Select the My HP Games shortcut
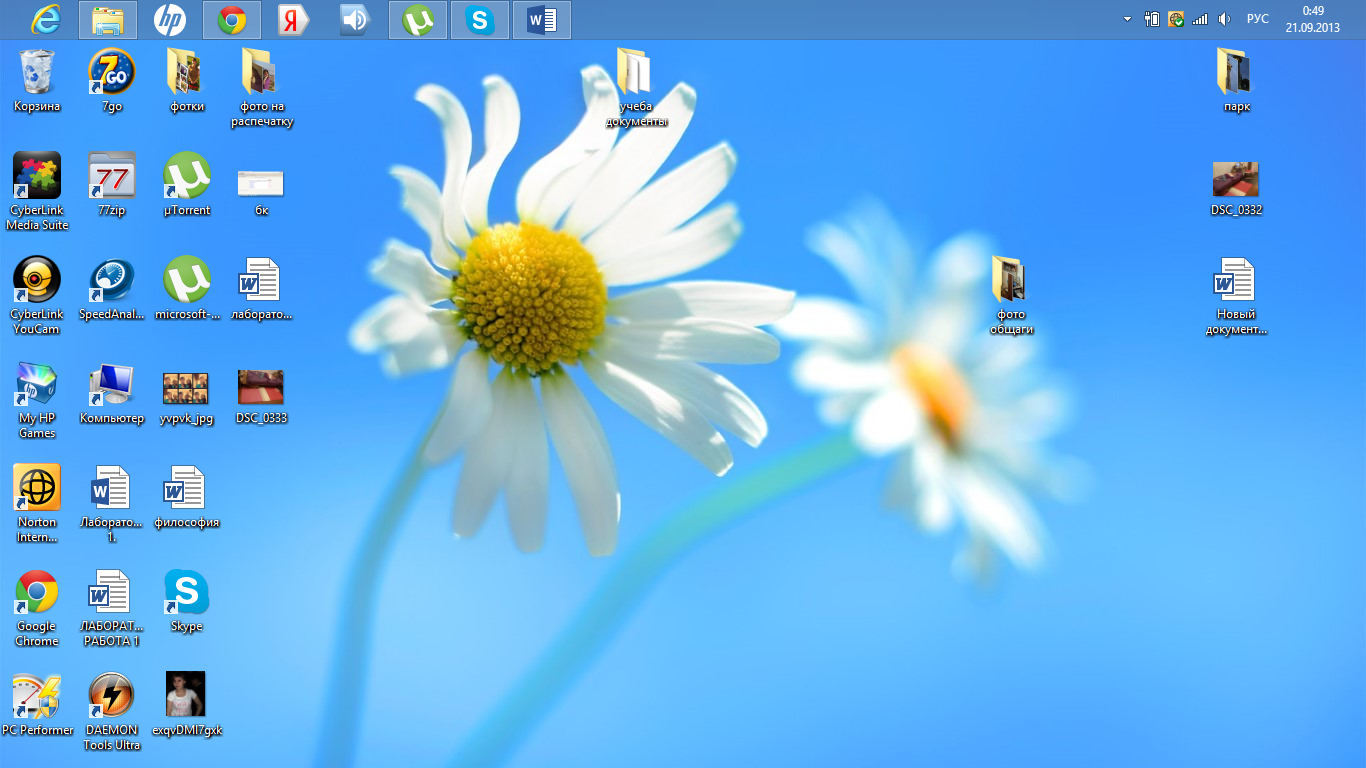The image size is (1366, 768). 37,400
